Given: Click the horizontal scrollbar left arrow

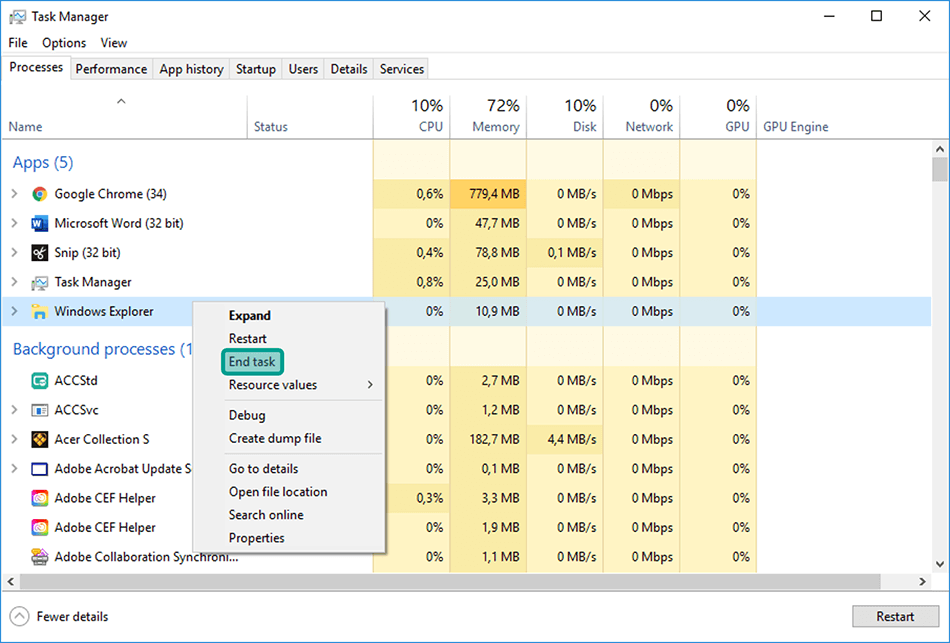Looking at the screenshot, I should [10, 582].
